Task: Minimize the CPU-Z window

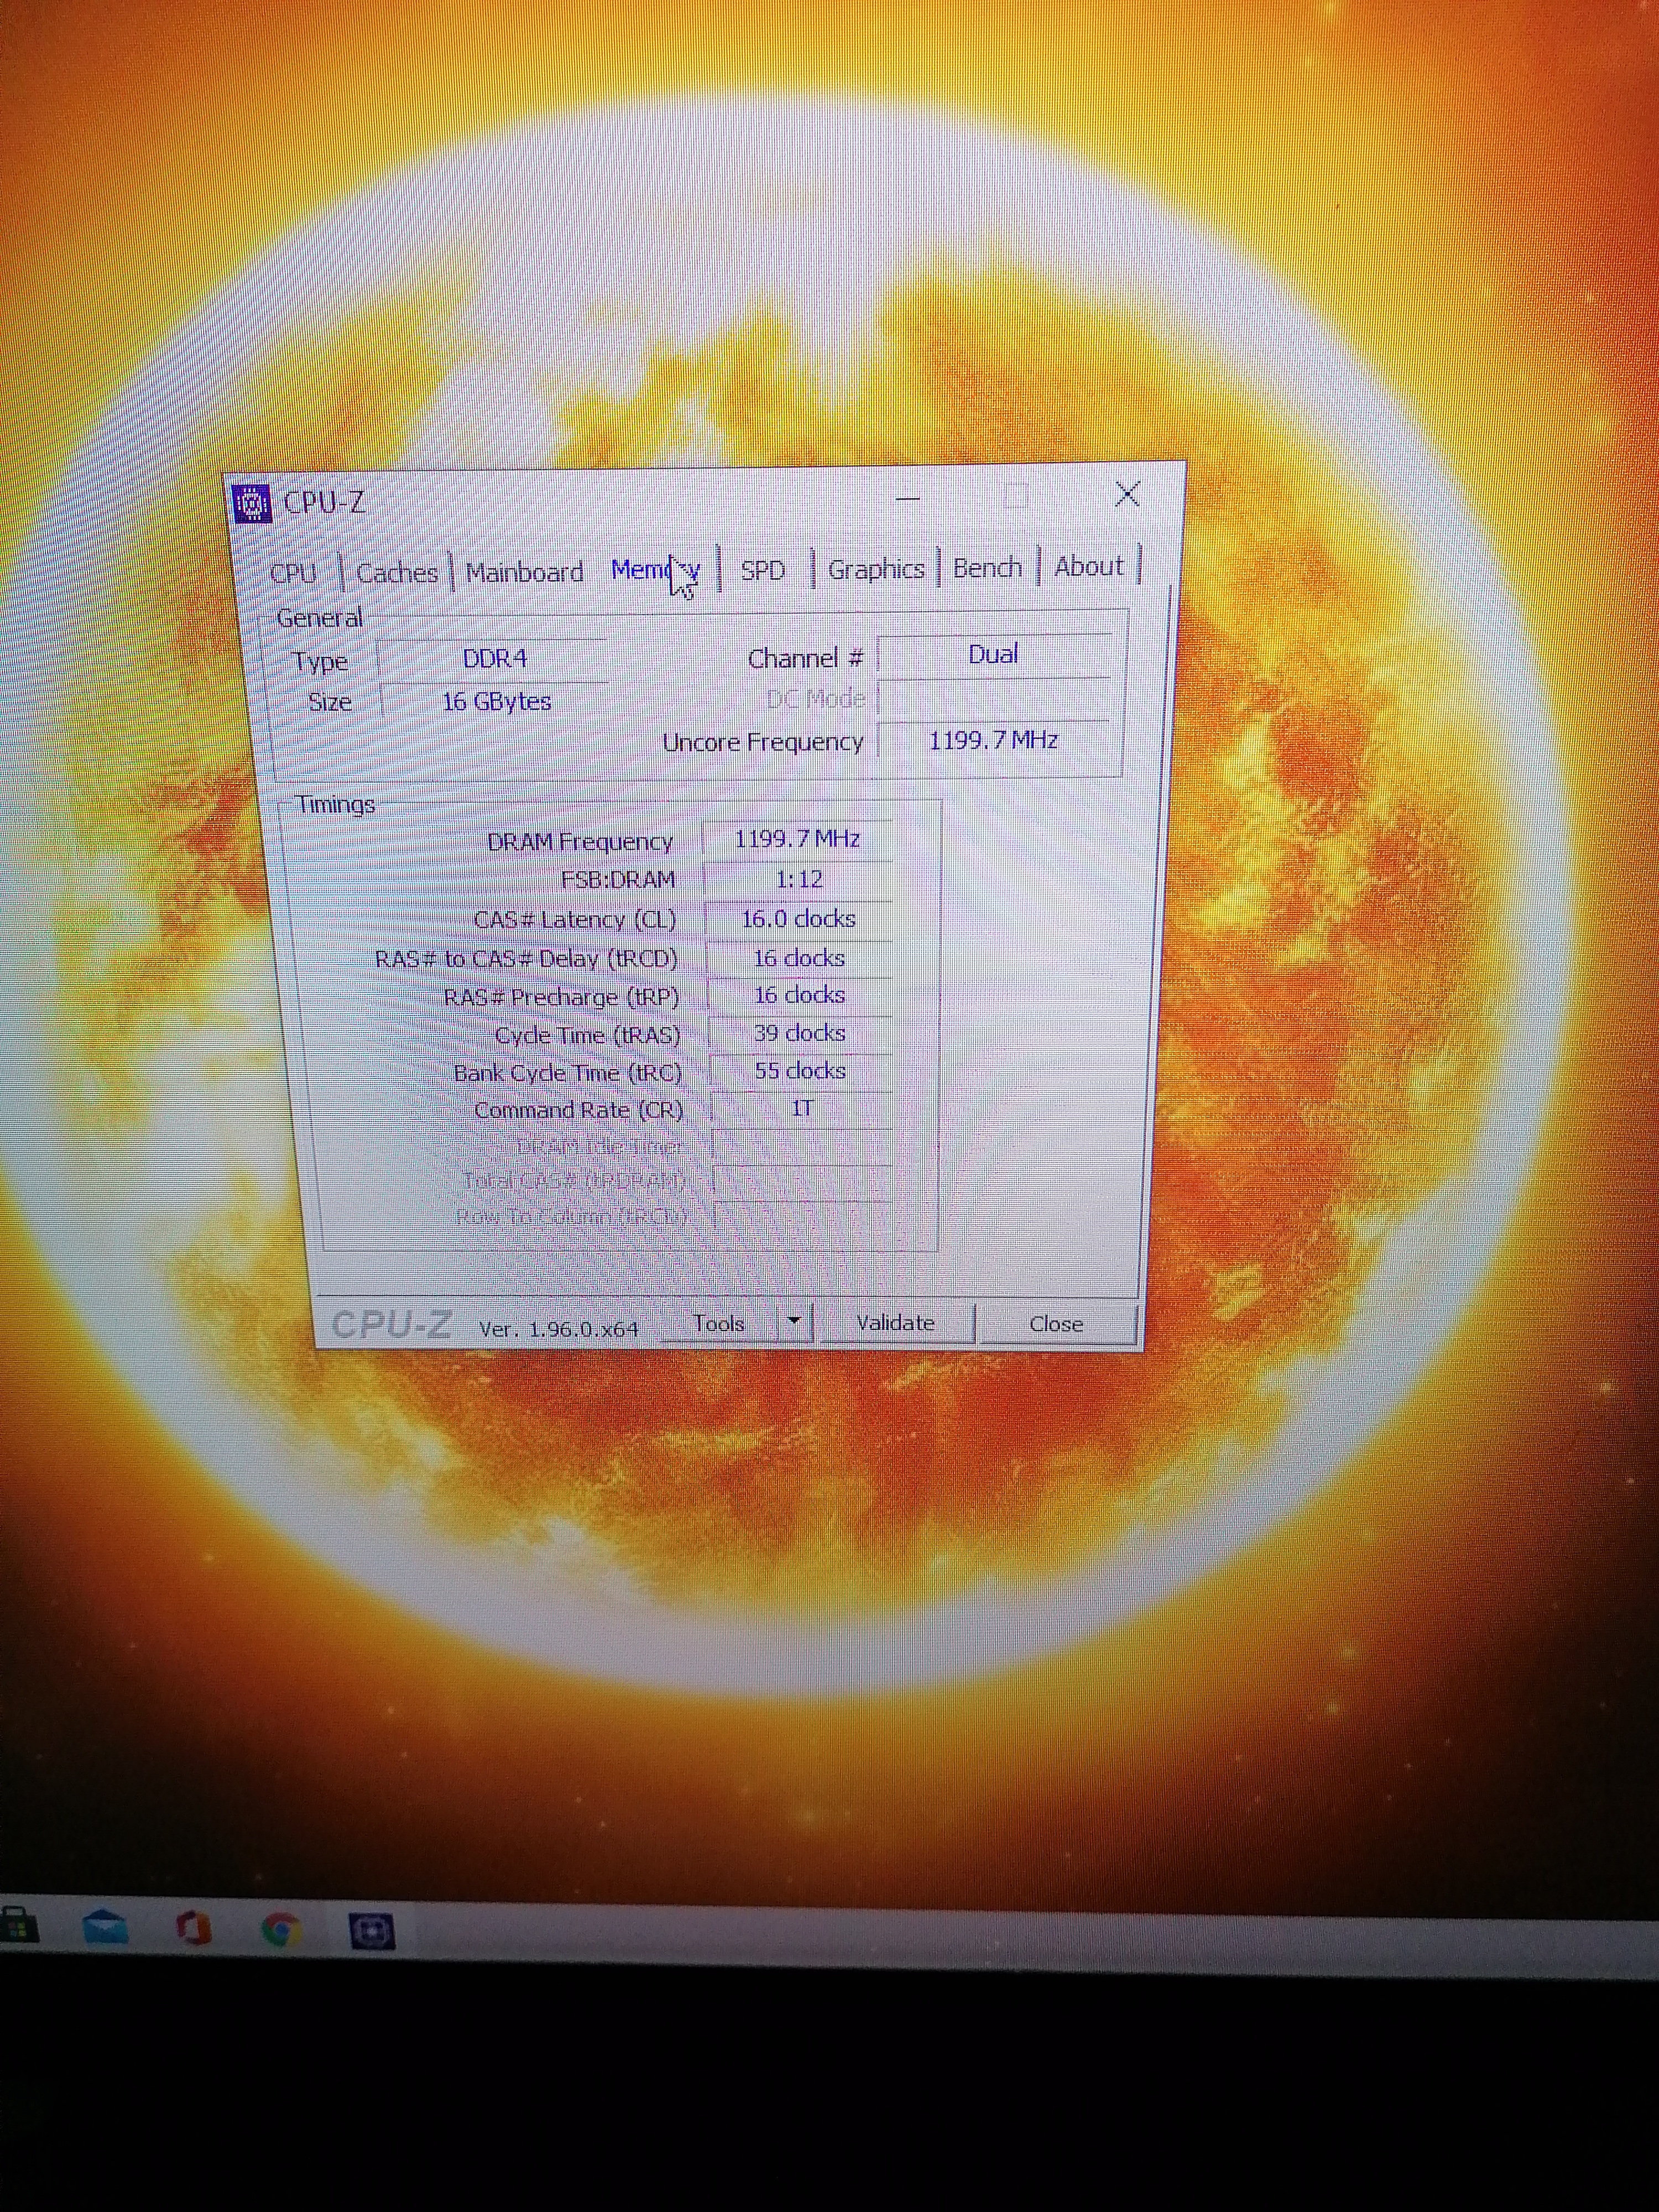Action: pyautogui.click(x=907, y=498)
